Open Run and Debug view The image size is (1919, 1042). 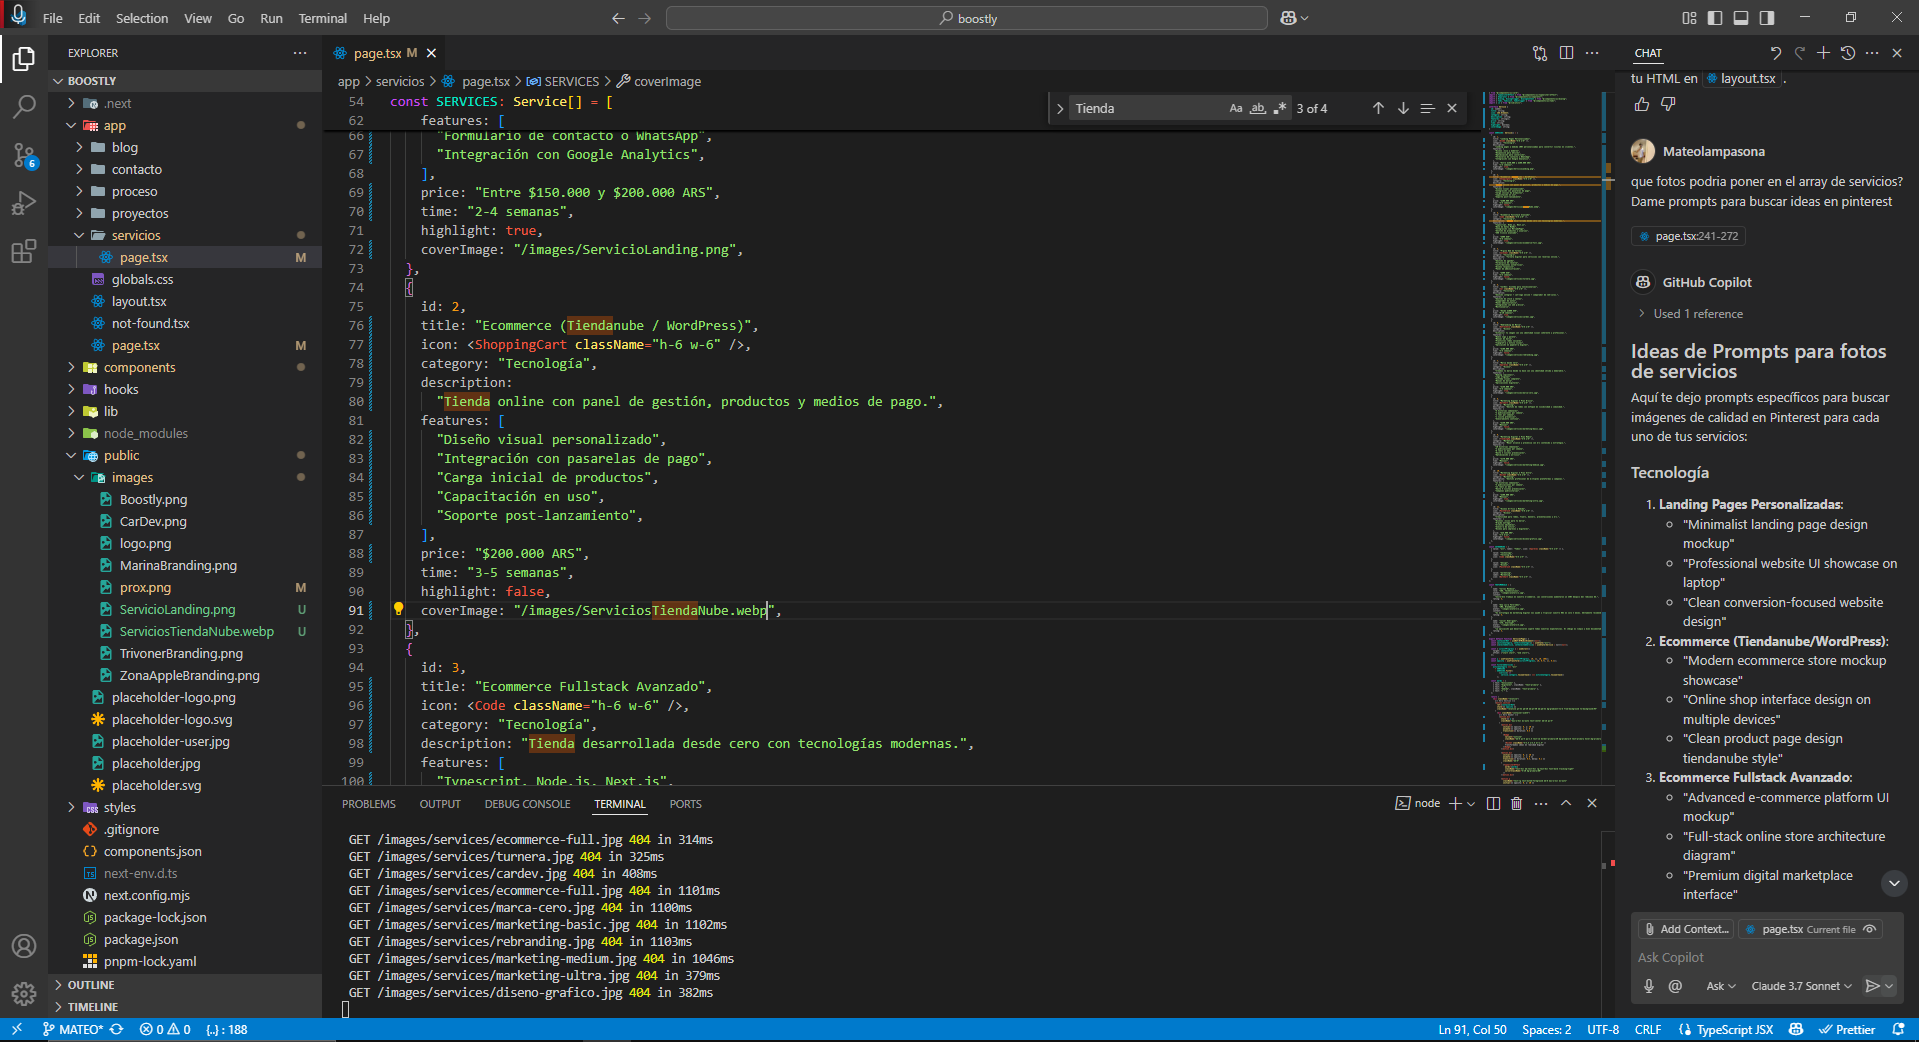pyautogui.click(x=24, y=203)
